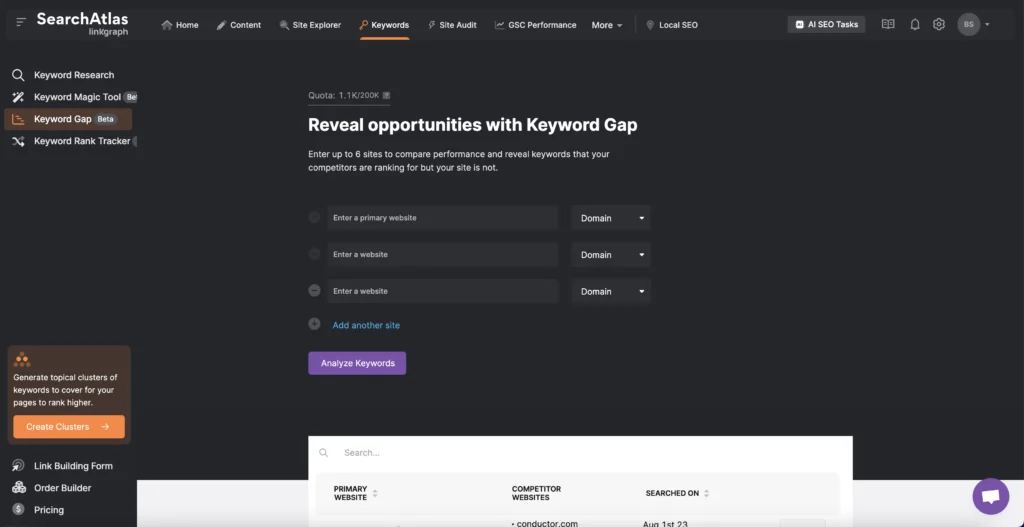The width and height of the screenshot is (1024, 527).
Task: Click the Keyword Gap chart icon
Action: click(x=18, y=120)
